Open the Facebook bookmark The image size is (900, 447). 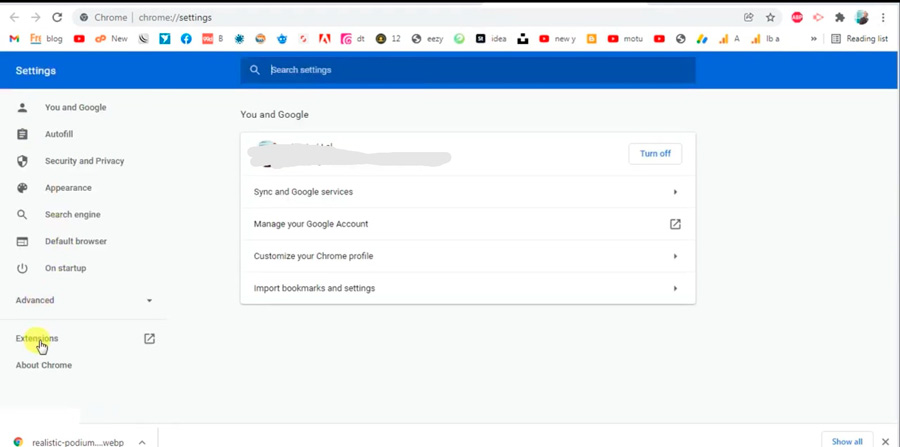pyautogui.click(x=186, y=39)
